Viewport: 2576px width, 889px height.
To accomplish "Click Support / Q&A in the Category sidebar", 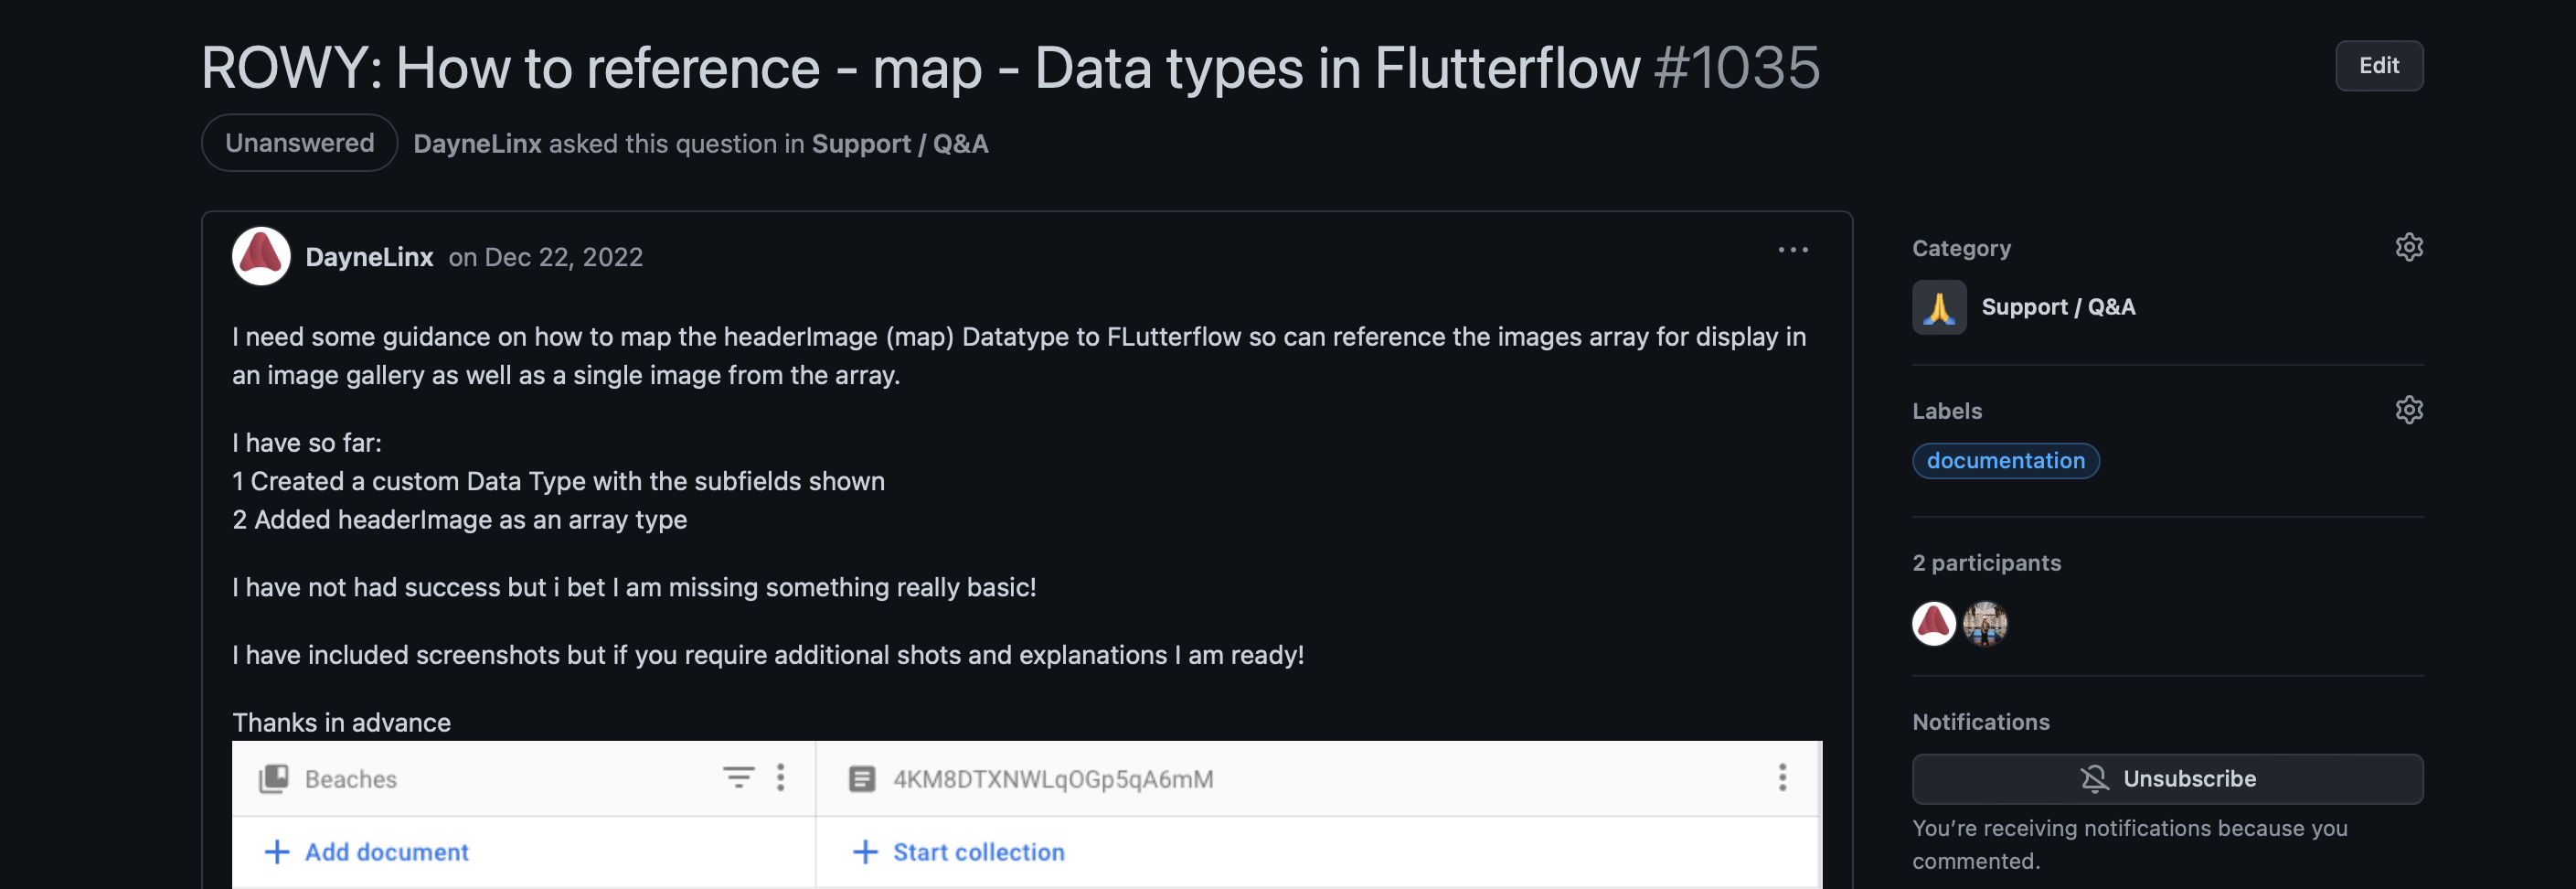I will (x=2057, y=307).
